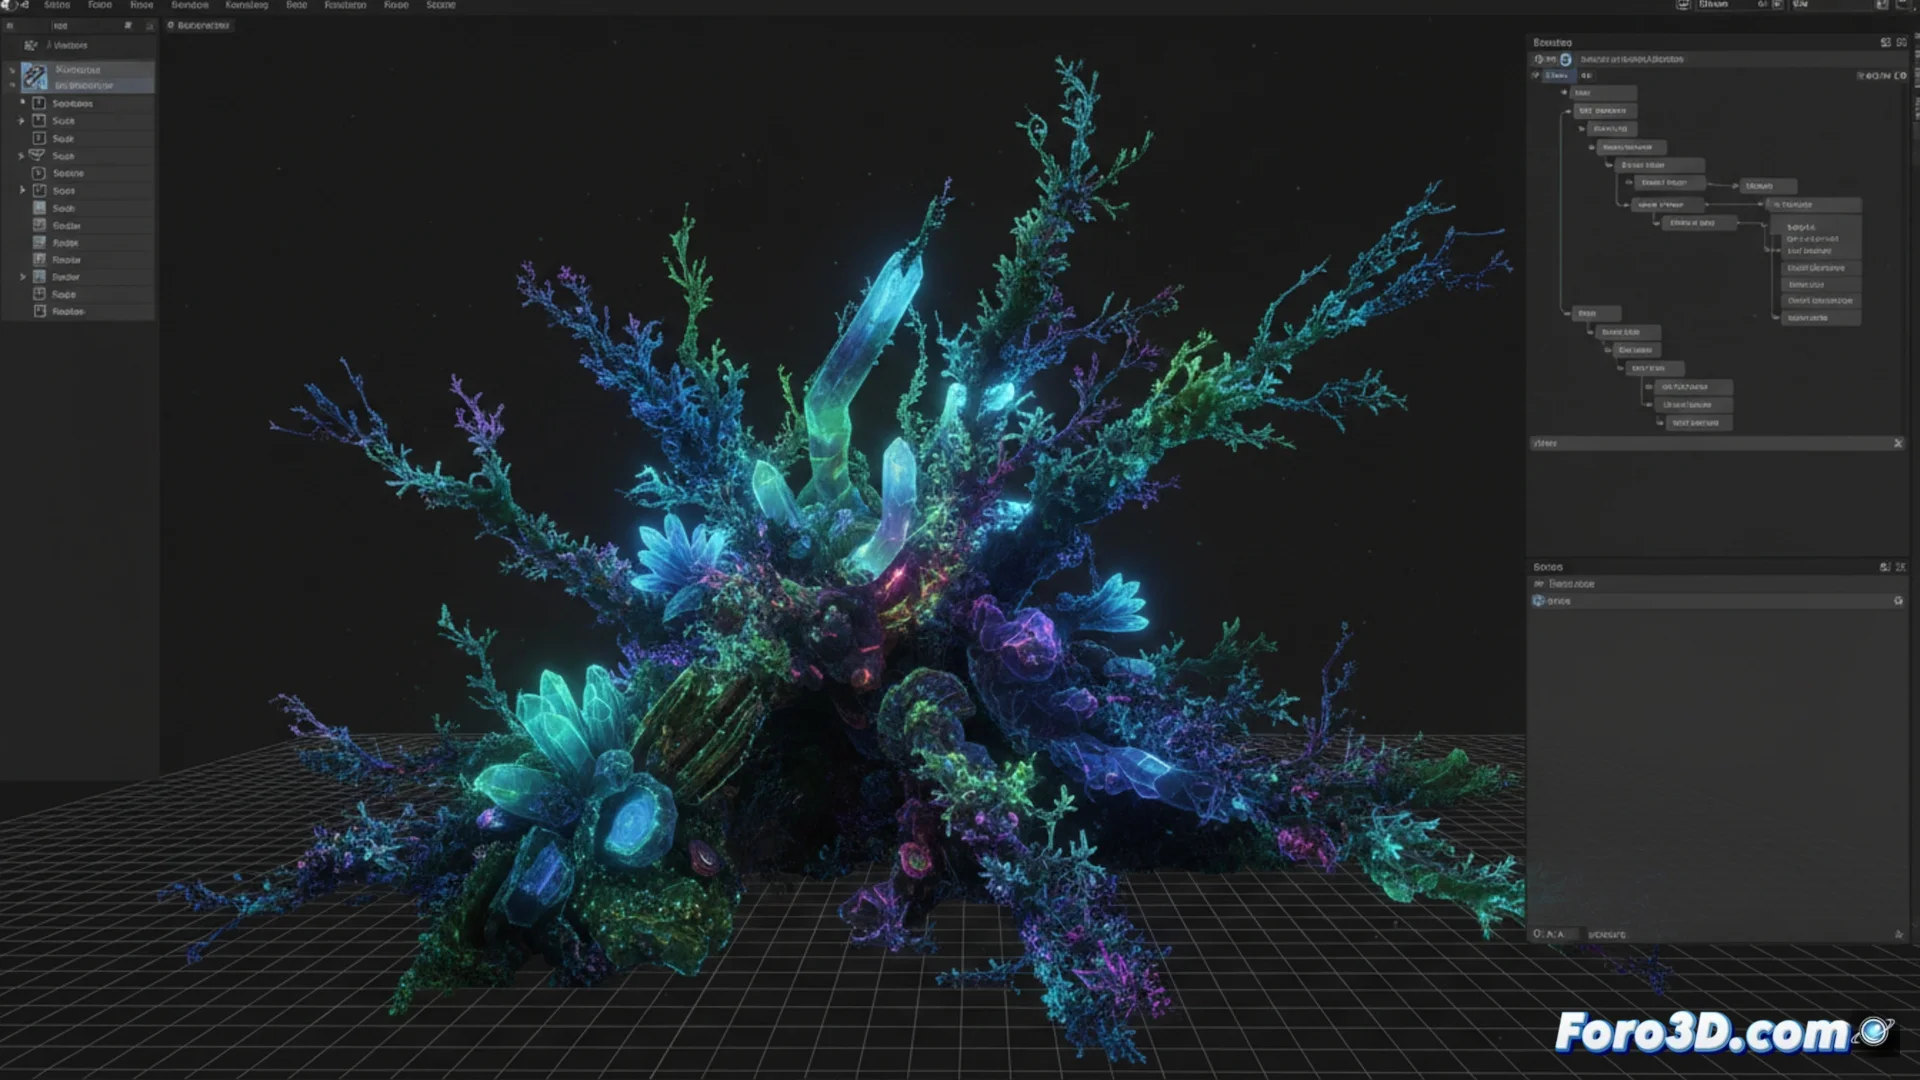Click the X button at the bottom of the node panel
Viewport: 1920px width, 1080px height.
(1898, 443)
